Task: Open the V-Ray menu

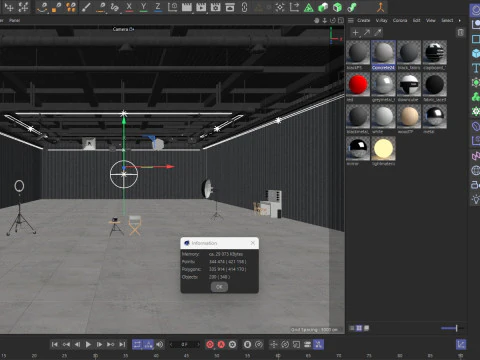Action: tap(382, 20)
